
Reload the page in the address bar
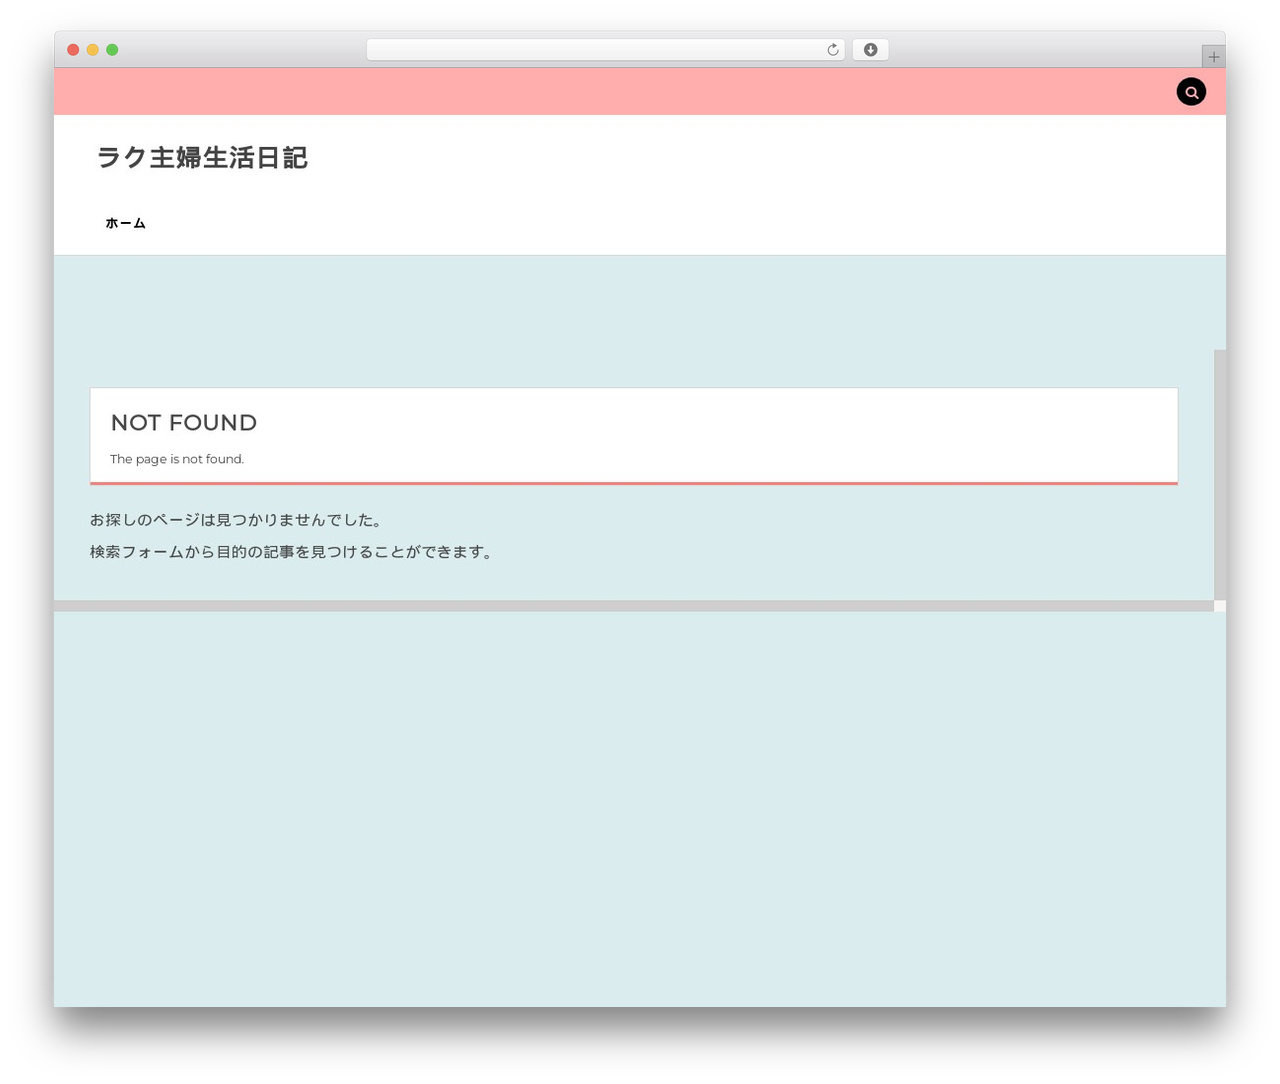point(832,50)
